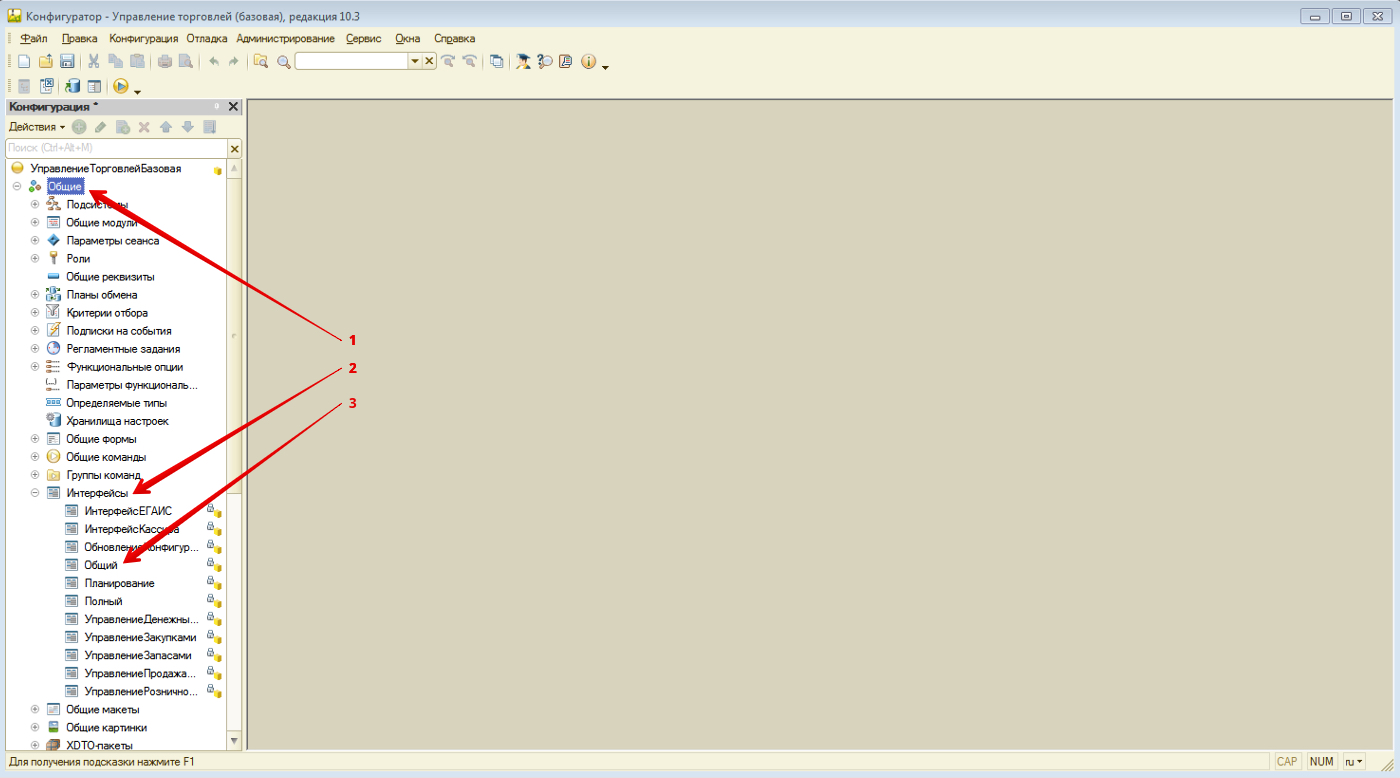Collapse the Интерфейсы tree node
Image resolution: width=1400 pixels, height=778 pixels.
pos(35,493)
